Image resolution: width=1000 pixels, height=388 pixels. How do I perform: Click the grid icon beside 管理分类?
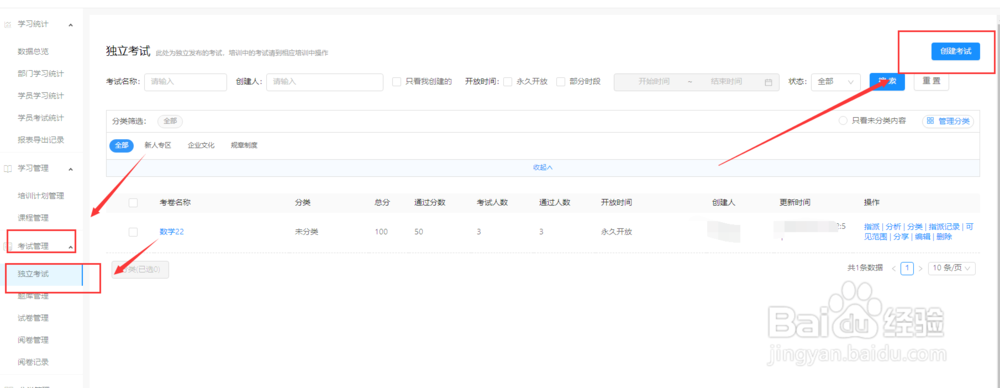click(930, 121)
